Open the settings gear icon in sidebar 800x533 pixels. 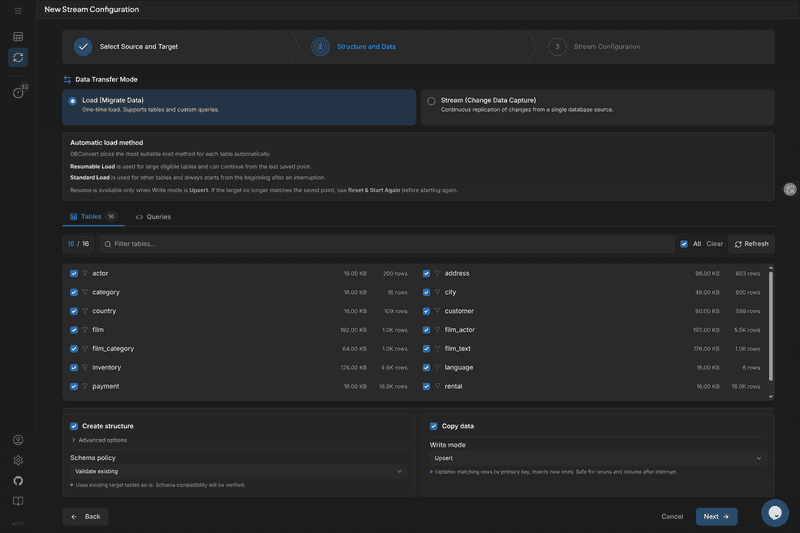[18, 460]
